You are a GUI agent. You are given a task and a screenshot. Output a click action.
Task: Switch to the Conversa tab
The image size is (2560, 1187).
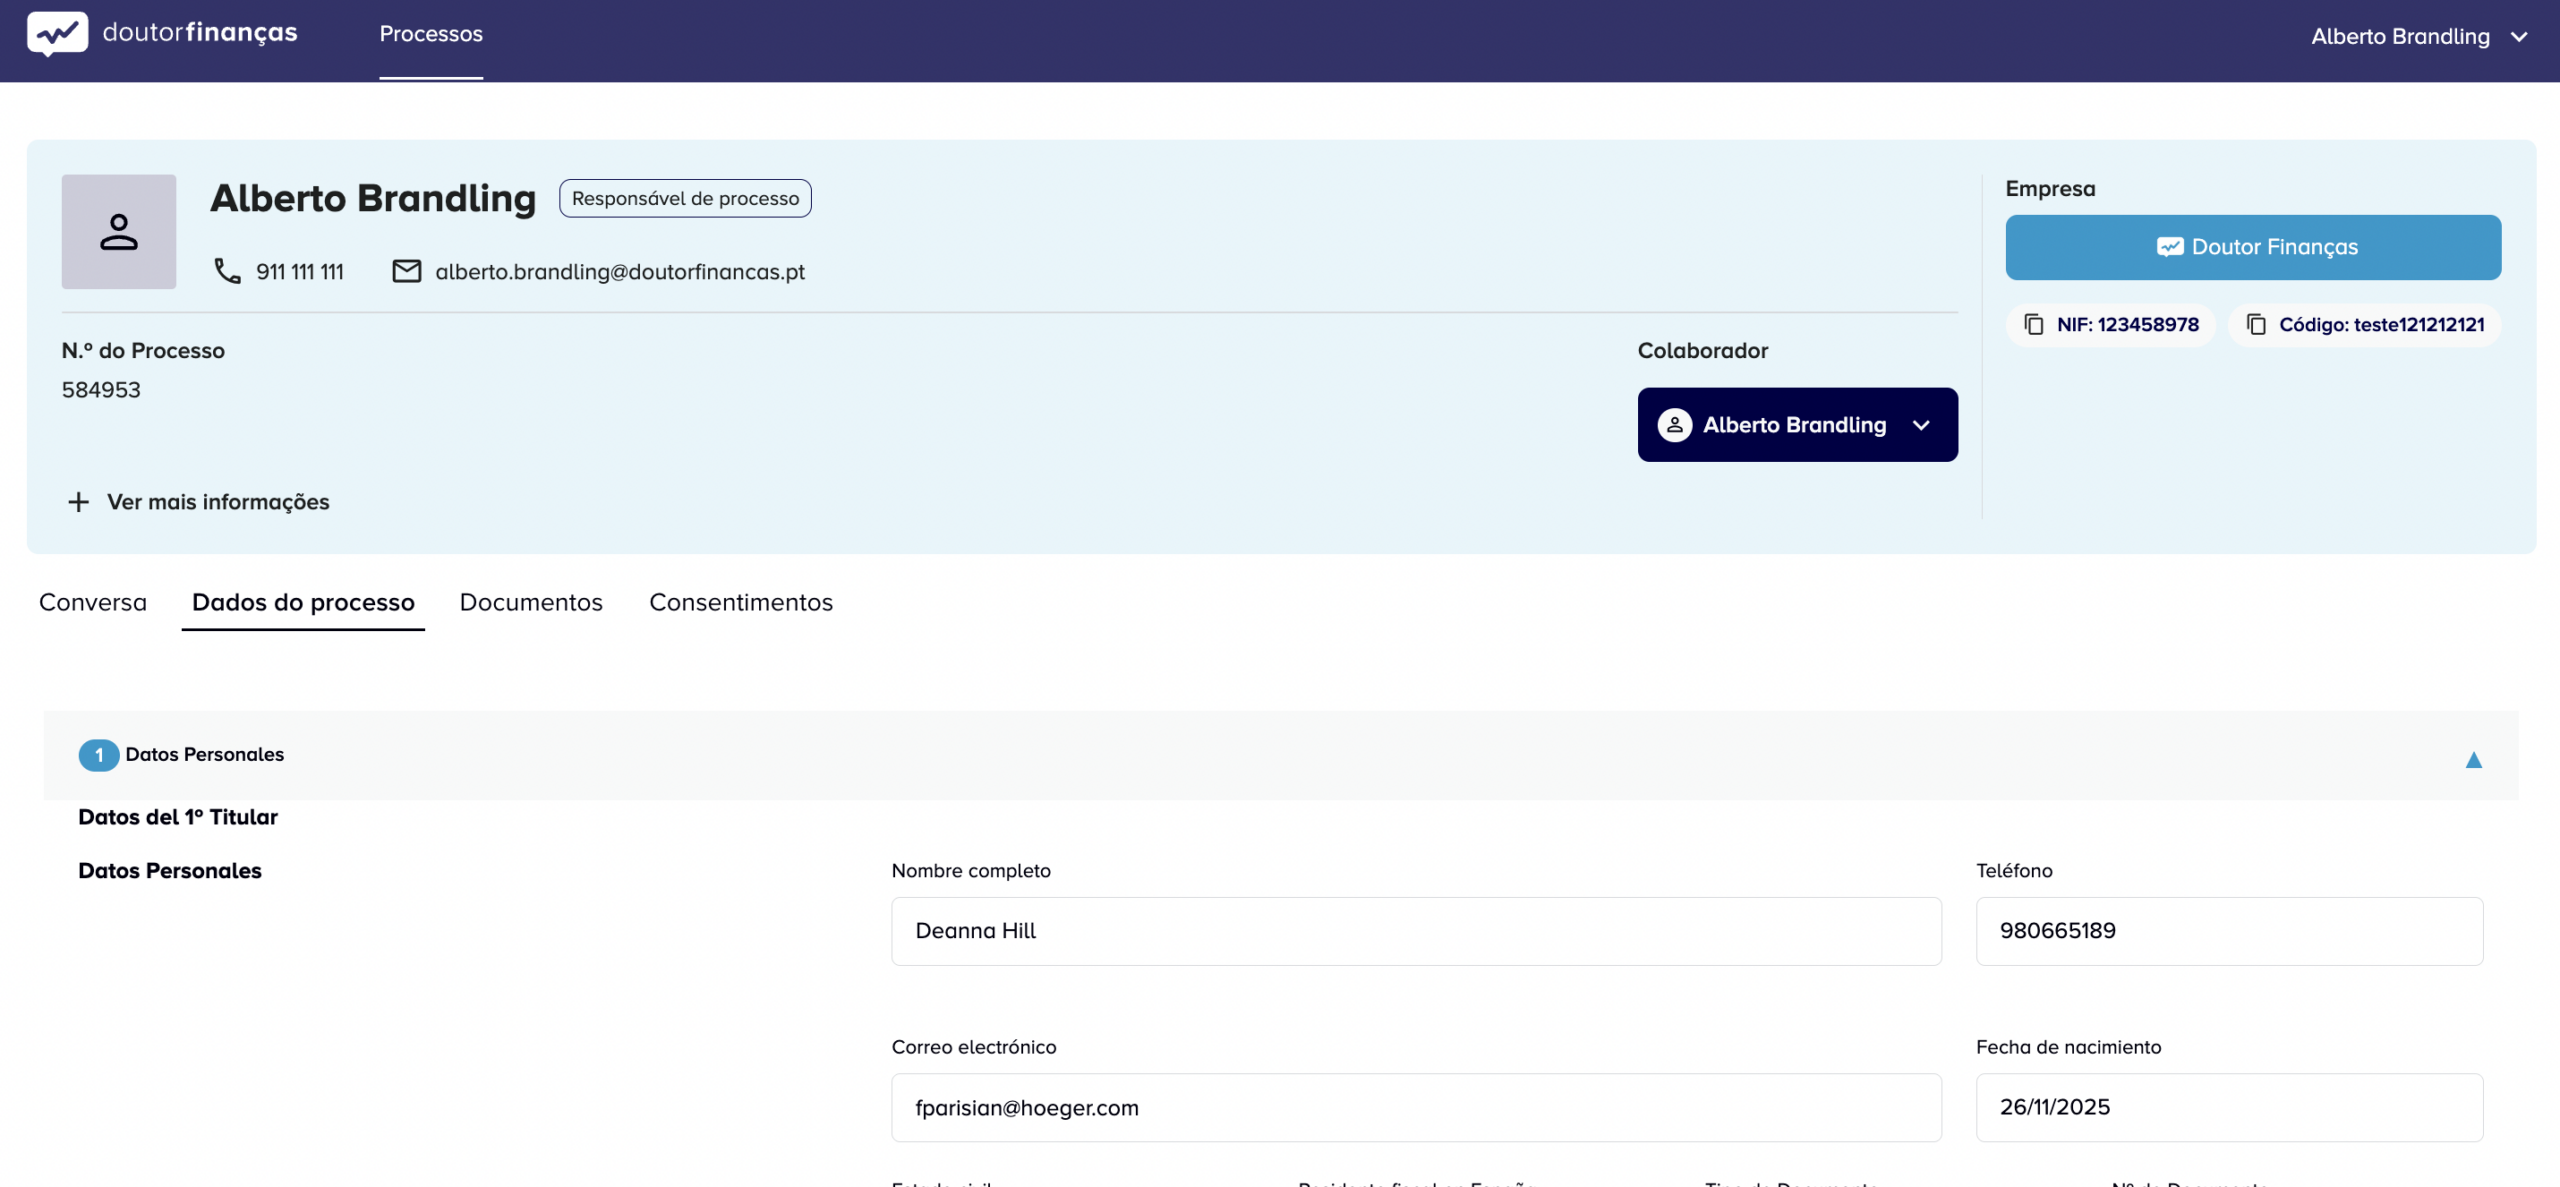pos(92,602)
